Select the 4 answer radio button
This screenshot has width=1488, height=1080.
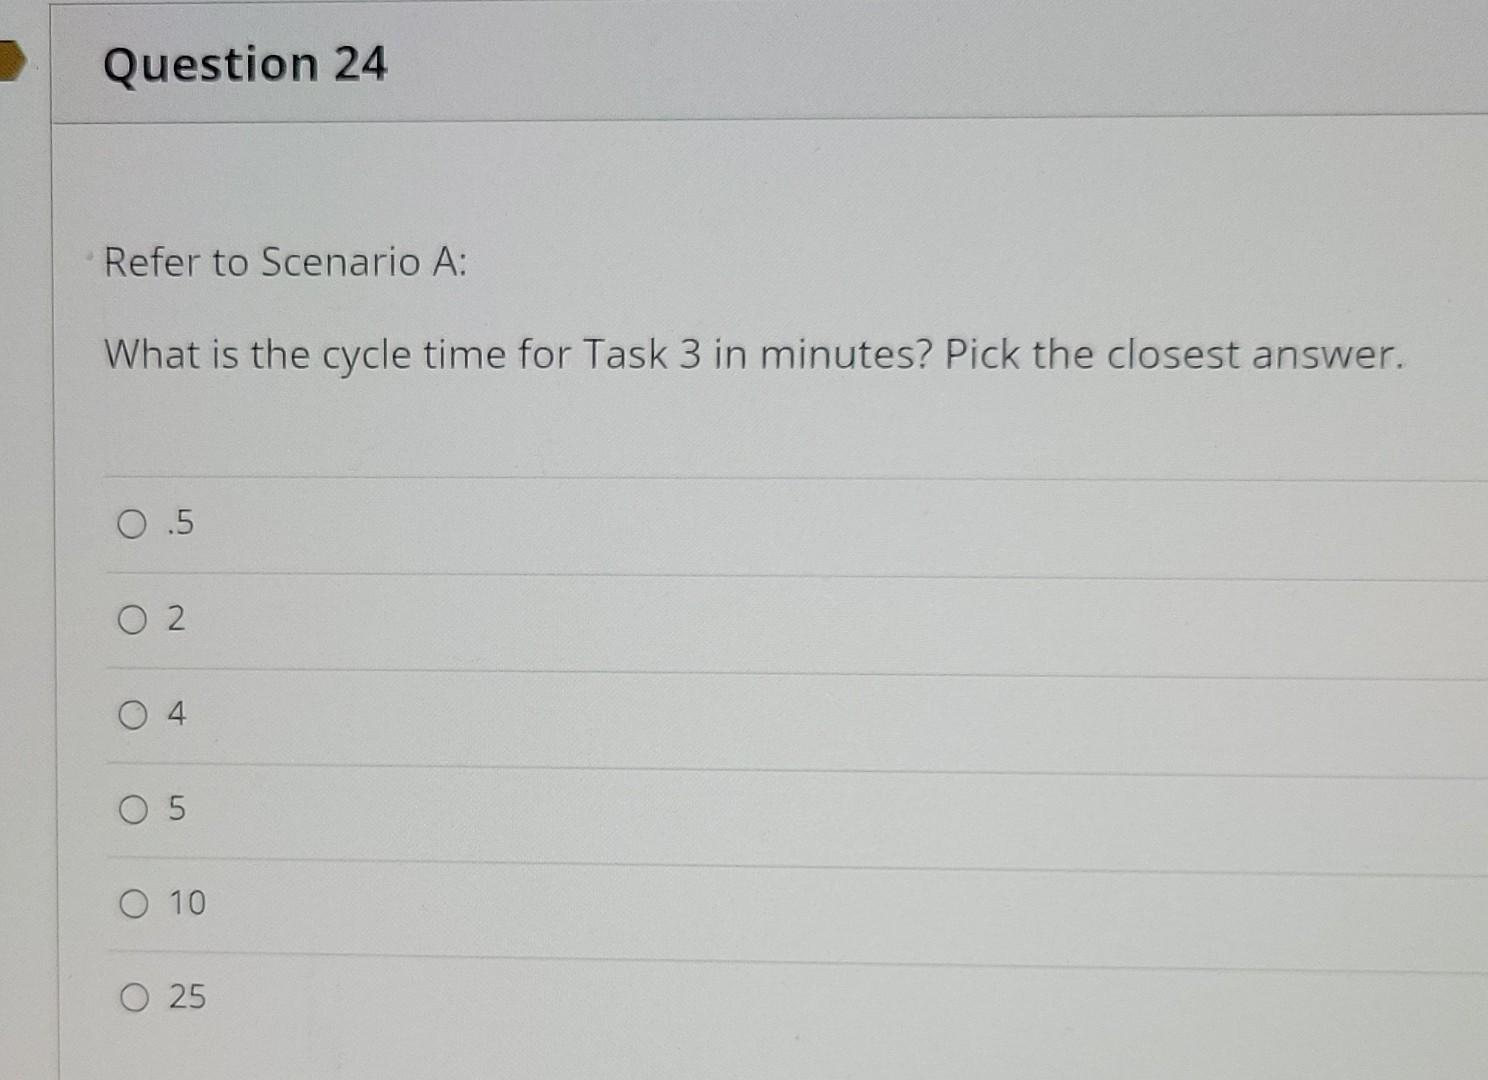(131, 714)
